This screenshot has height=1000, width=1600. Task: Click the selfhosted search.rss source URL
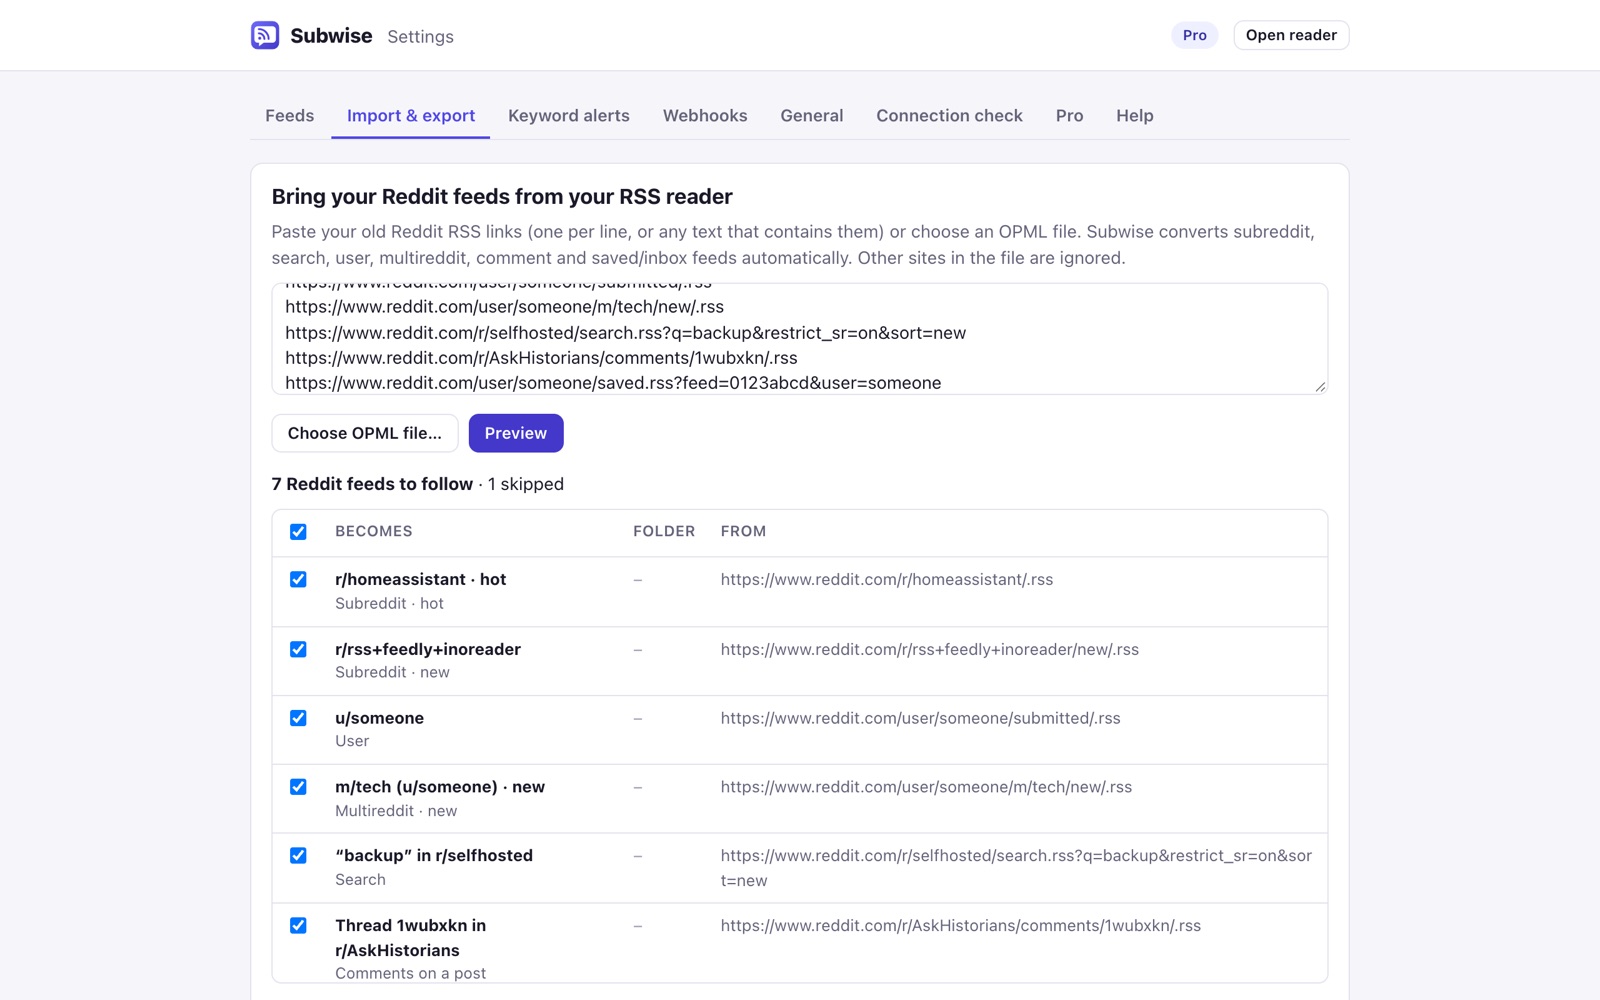pos(1016,868)
